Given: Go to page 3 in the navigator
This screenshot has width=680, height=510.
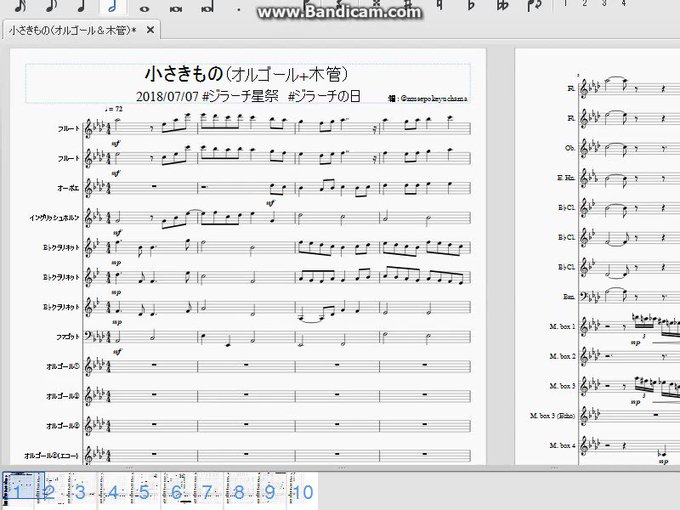Looking at the screenshot, I should coord(80,492).
